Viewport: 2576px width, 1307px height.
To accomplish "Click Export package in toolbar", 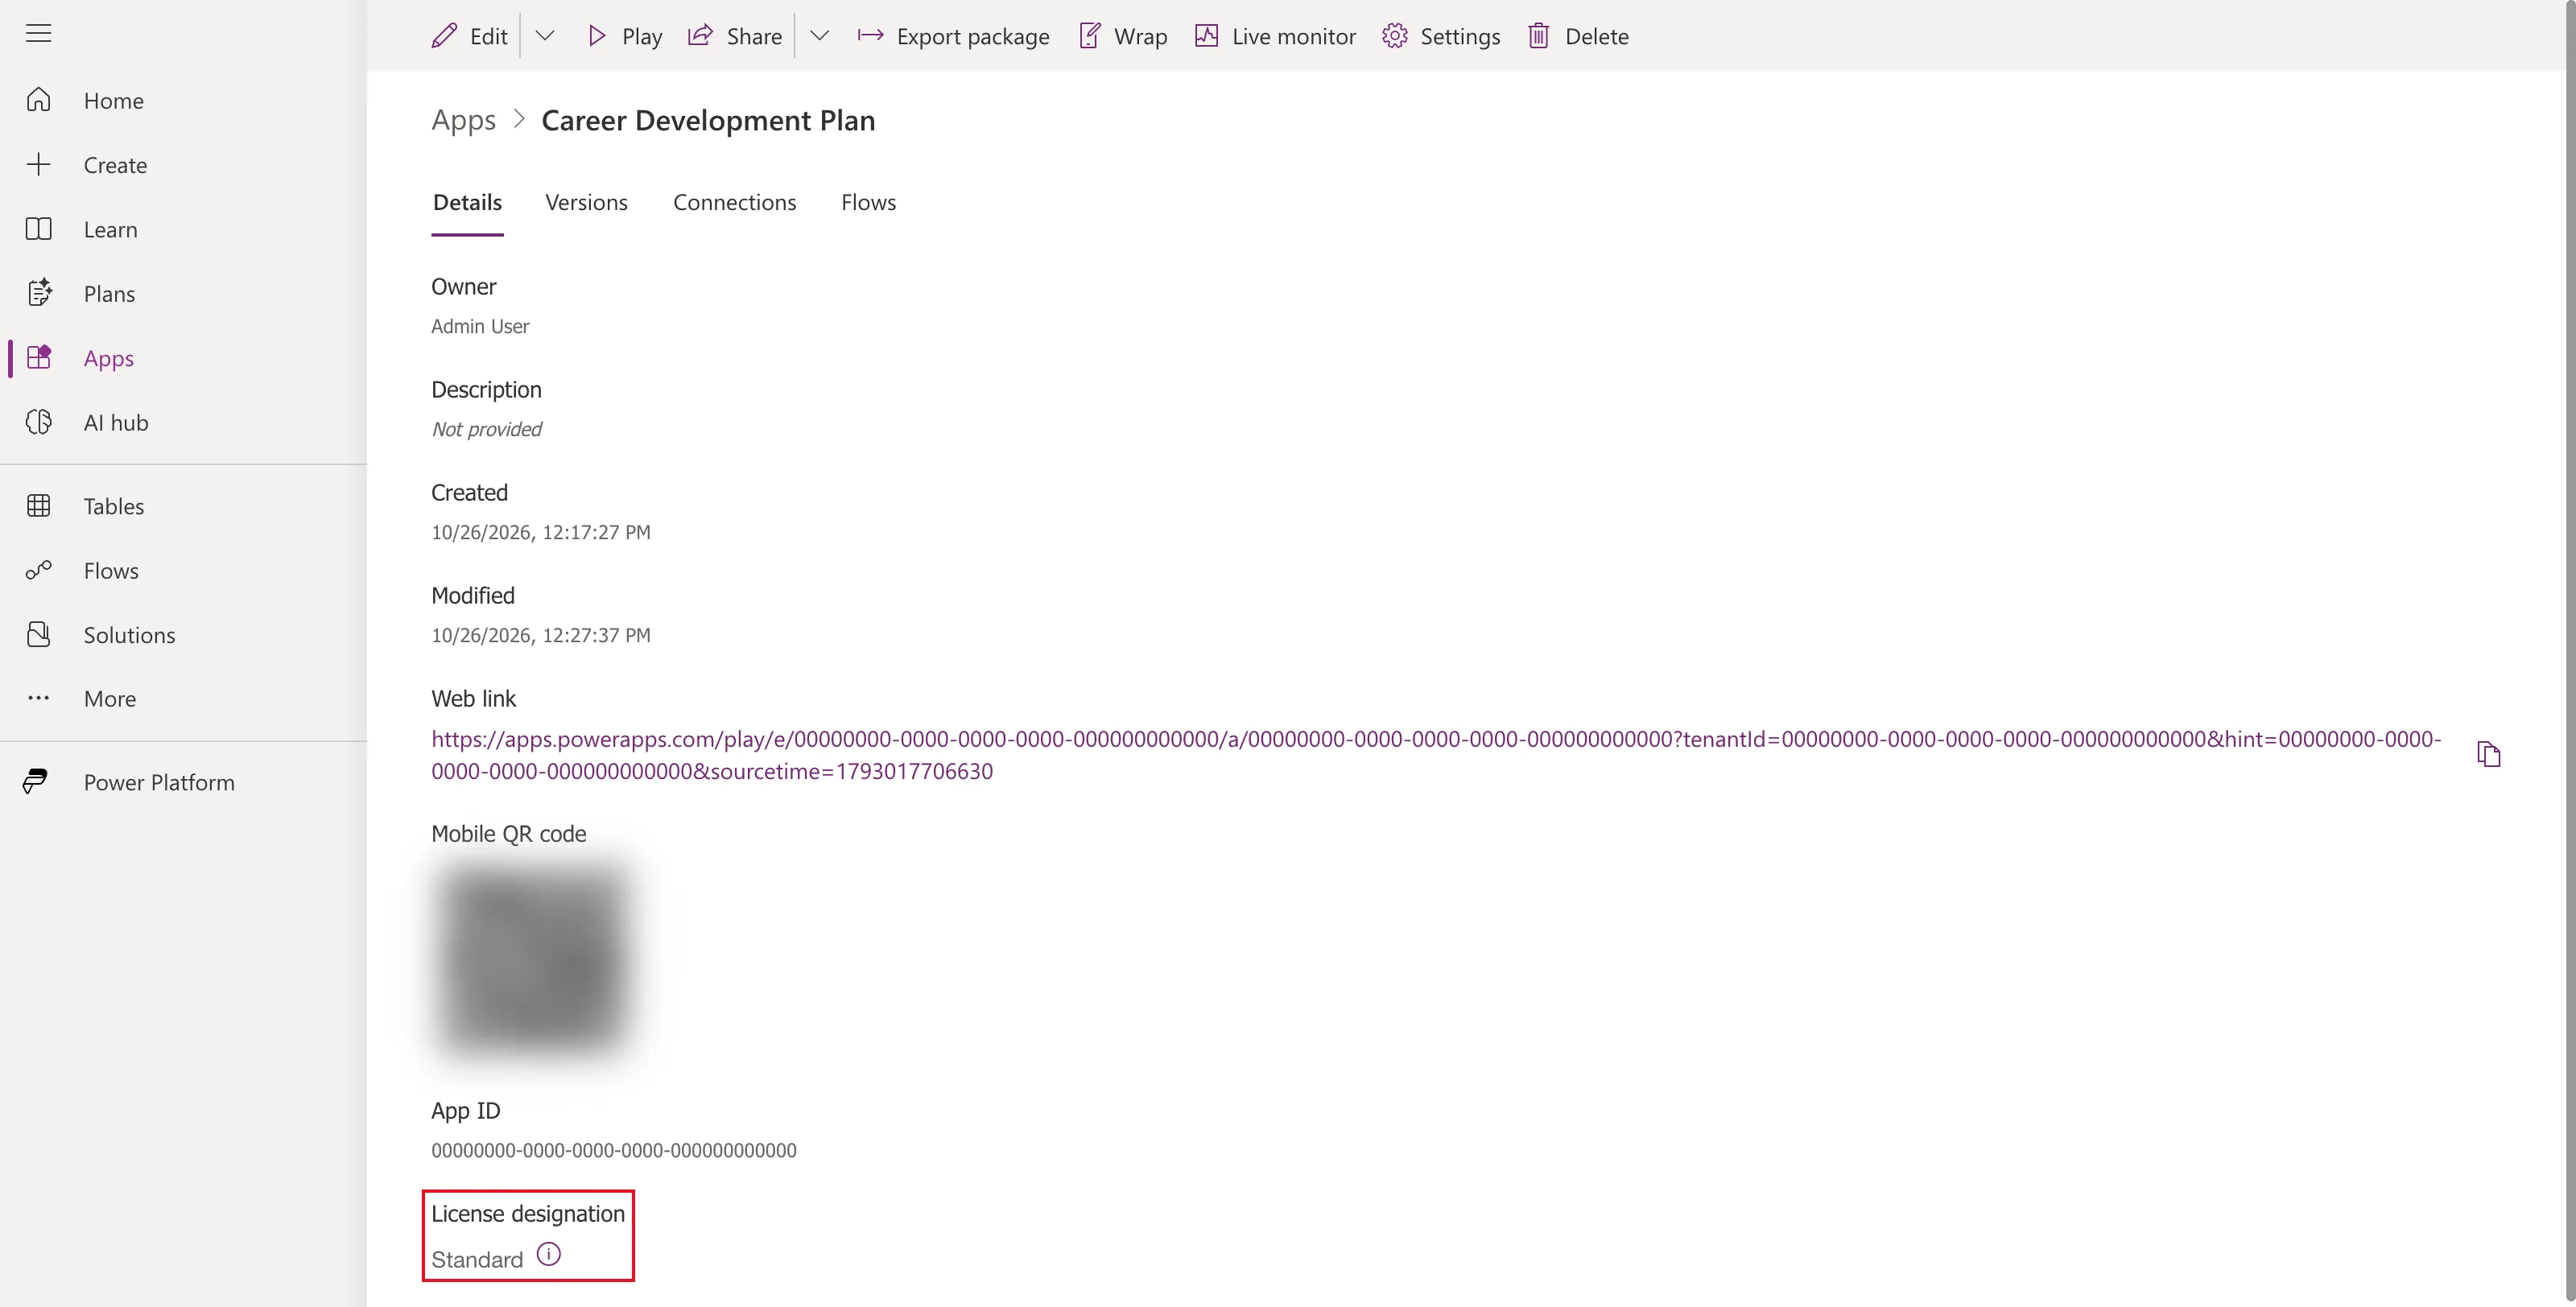I will tap(953, 36).
